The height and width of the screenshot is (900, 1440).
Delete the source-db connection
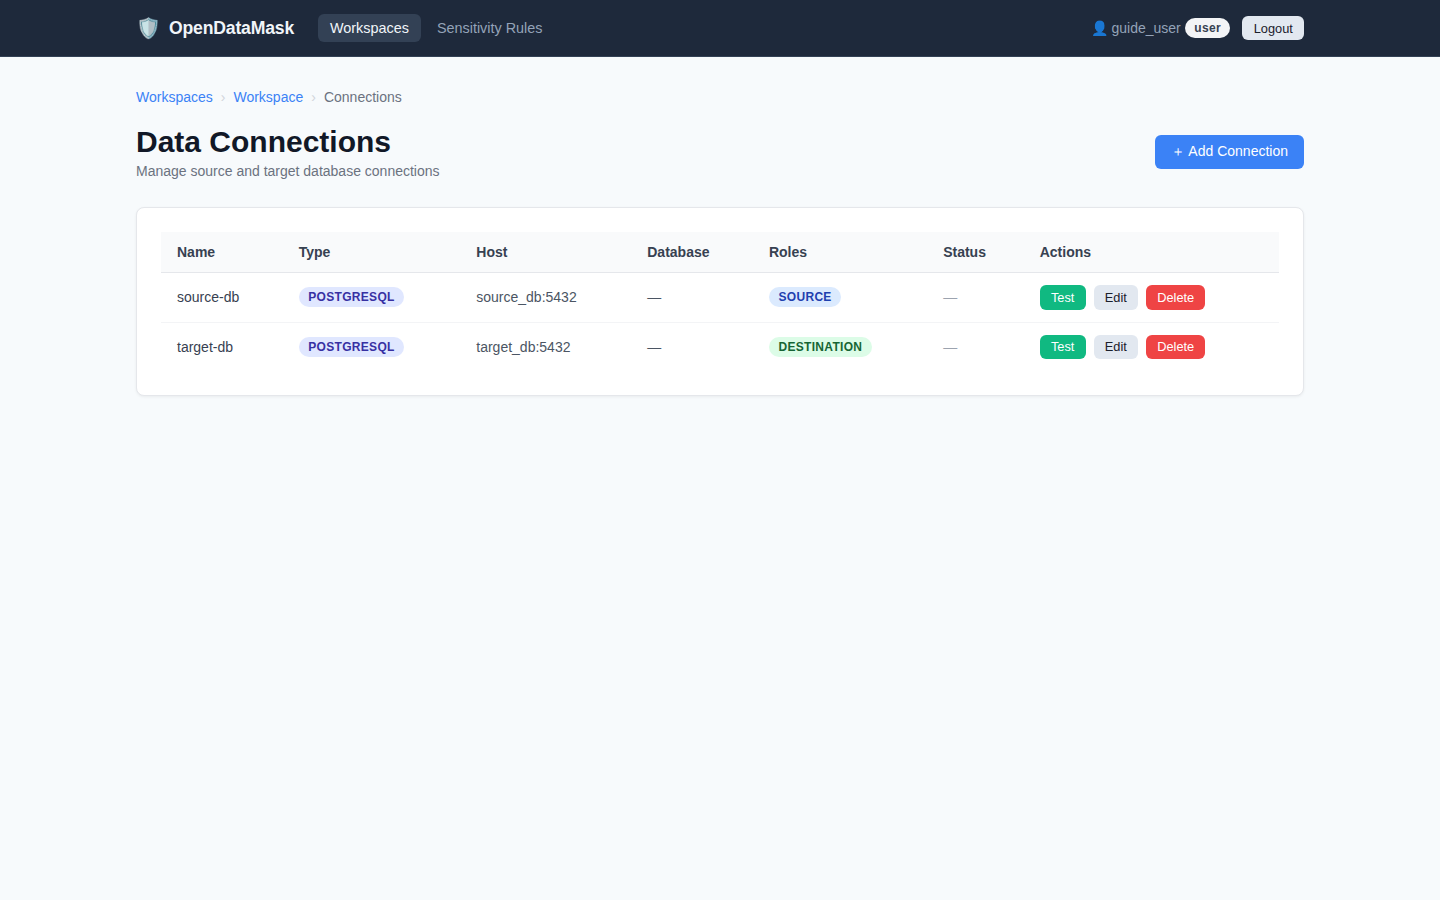point(1175,297)
